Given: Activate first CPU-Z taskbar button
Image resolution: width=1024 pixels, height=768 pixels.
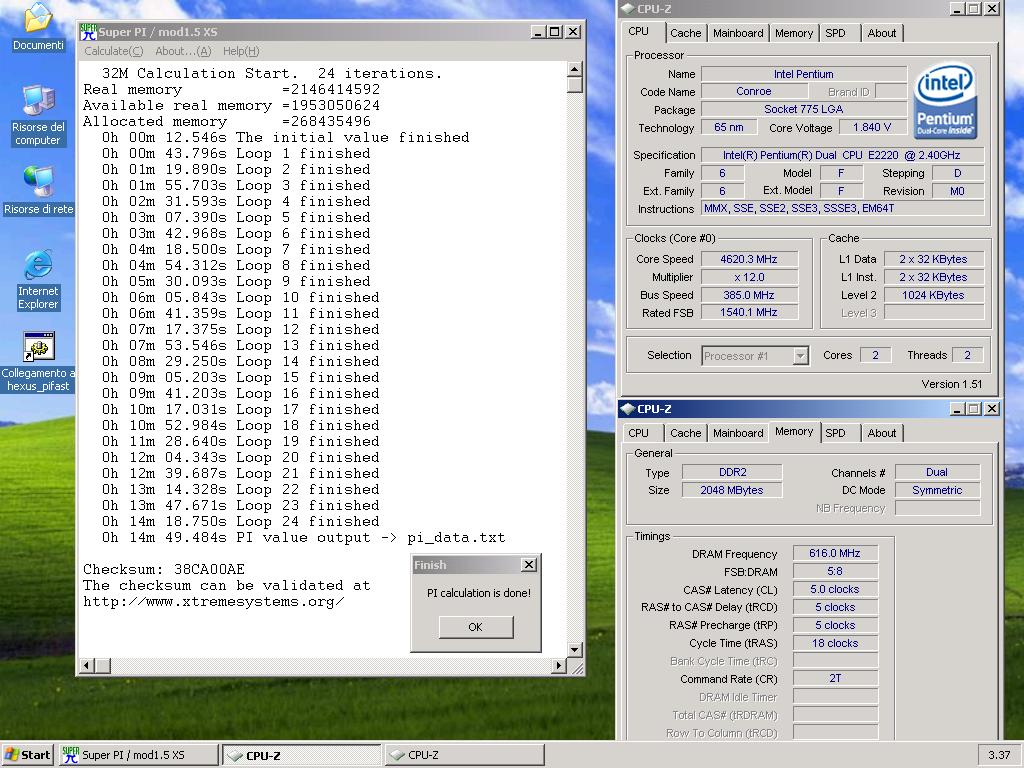Looking at the screenshot, I should point(302,755).
